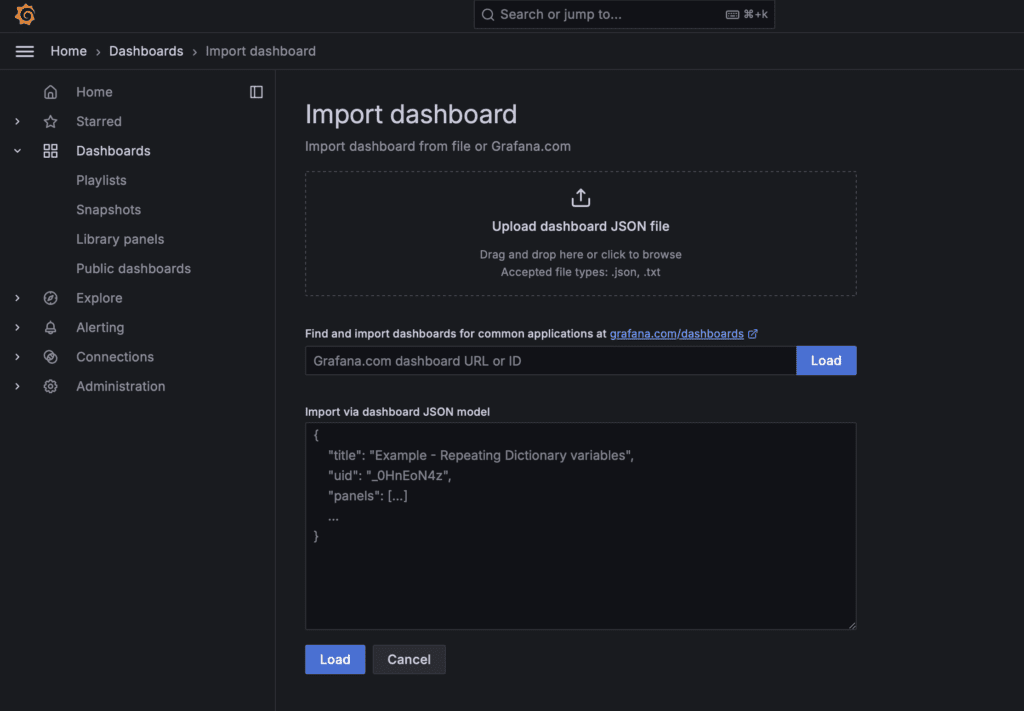
Task: Open Alerting in the sidebar
Action: (x=100, y=327)
